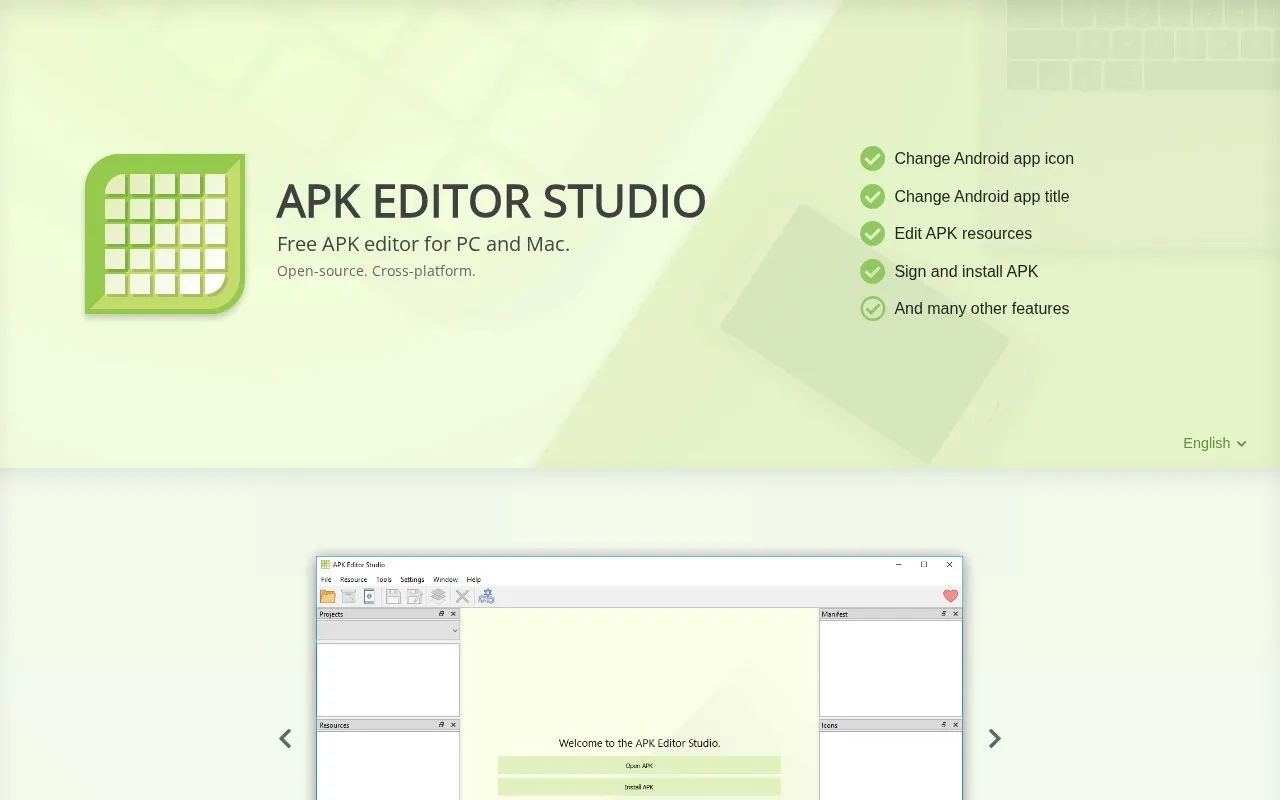
Task: Click the archive box icon in the app toolbar
Action: click(x=348, y=596)
